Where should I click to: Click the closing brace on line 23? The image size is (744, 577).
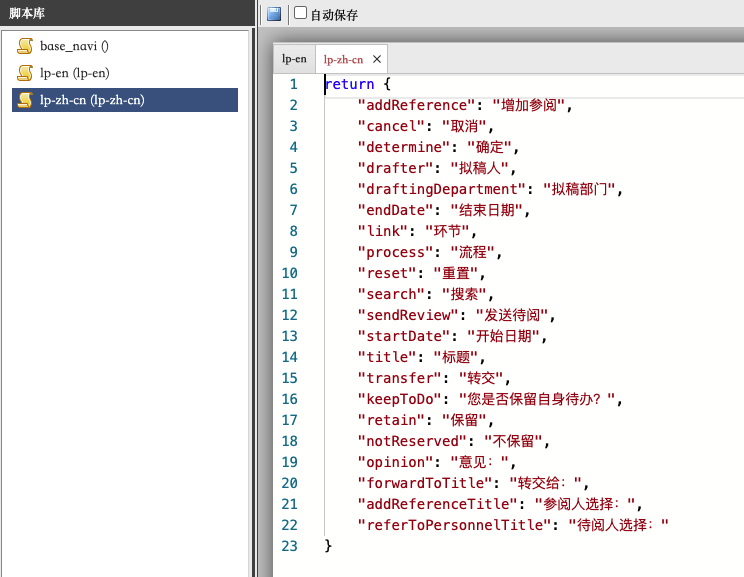pos(328,546)
